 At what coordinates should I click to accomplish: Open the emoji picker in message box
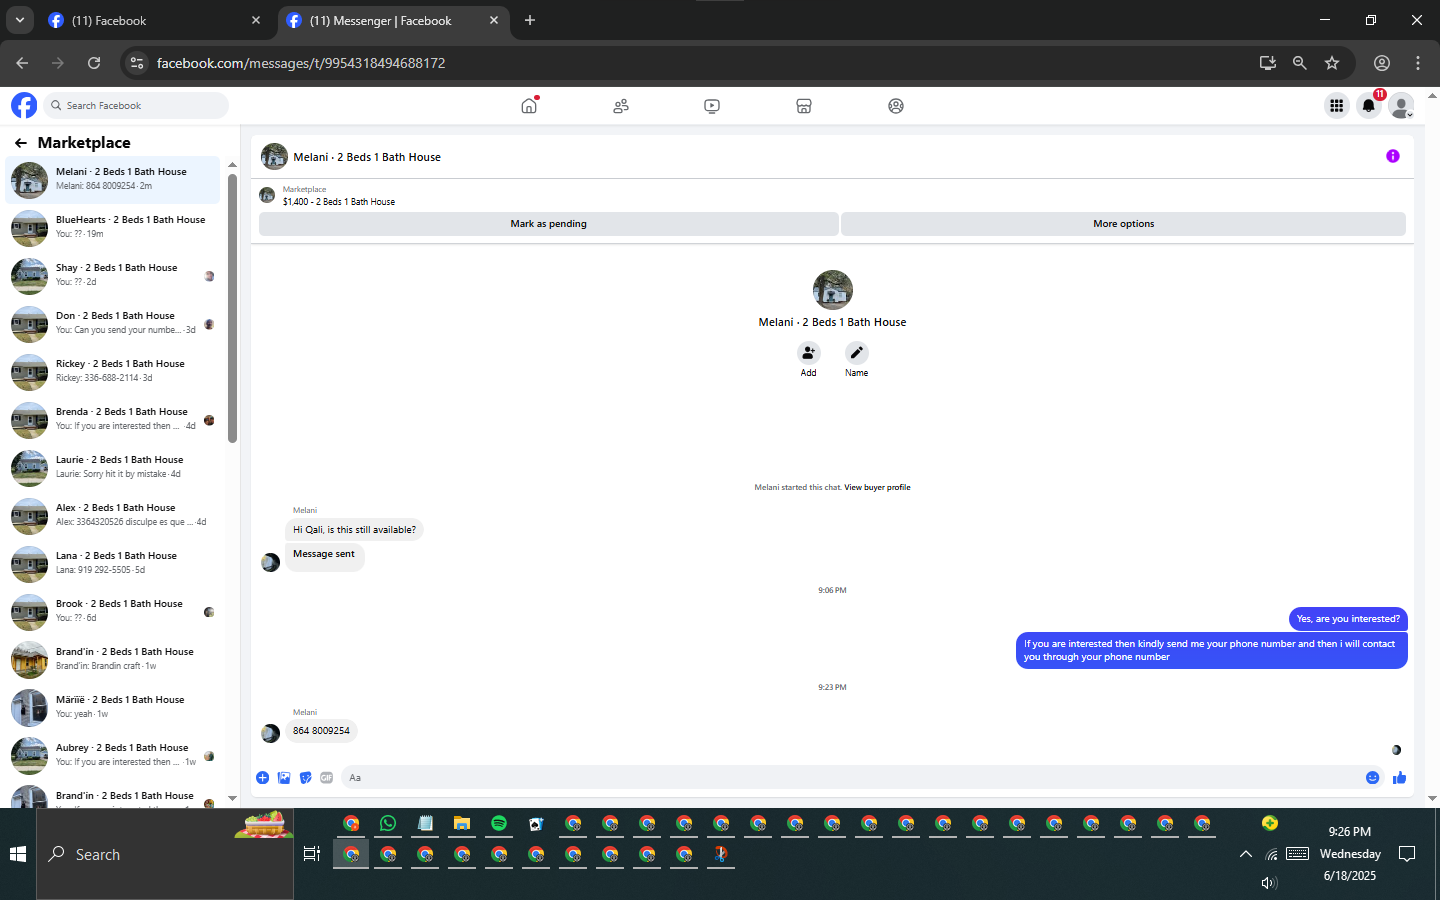click(x=1373, y=778)
